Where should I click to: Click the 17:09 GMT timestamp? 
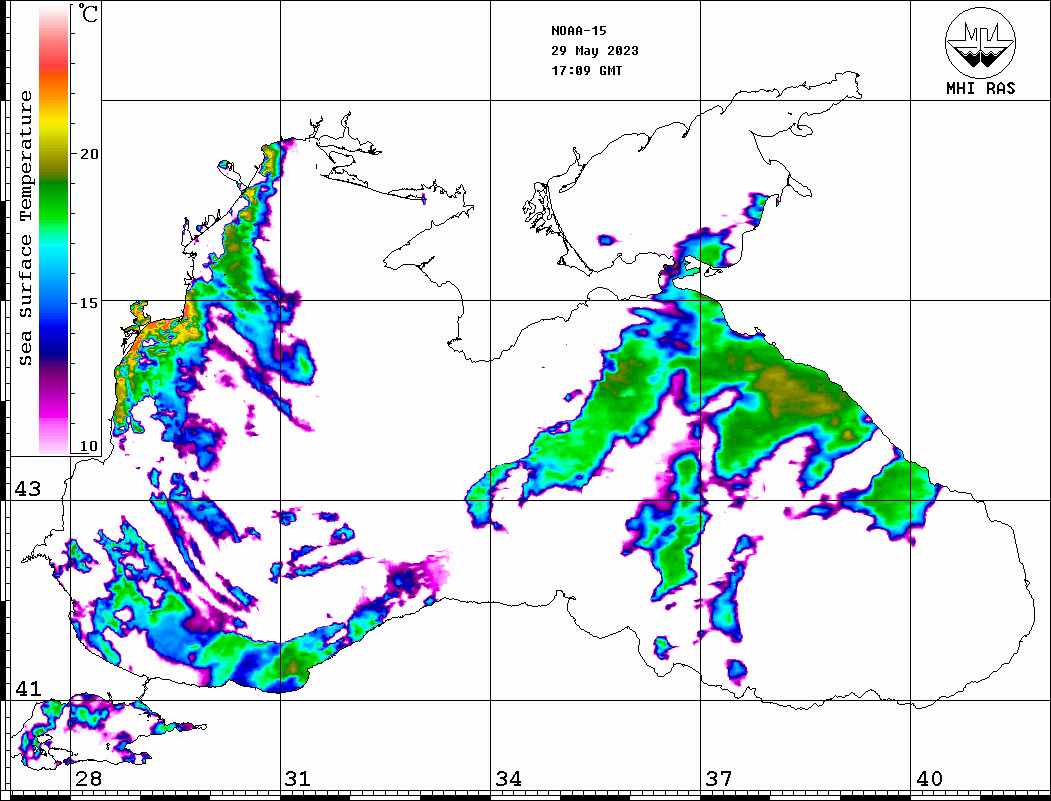pos(586,71)
